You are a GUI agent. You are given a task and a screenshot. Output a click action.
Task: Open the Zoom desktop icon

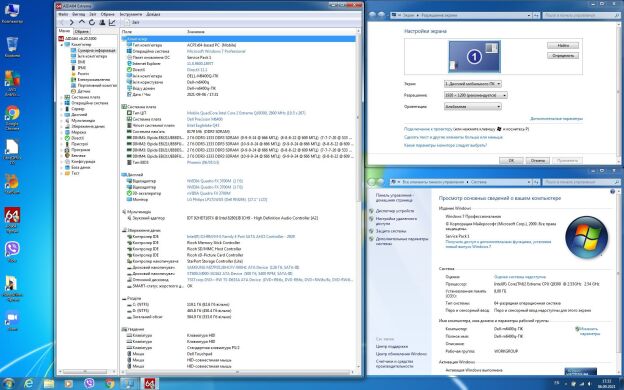tap(12, 320)
